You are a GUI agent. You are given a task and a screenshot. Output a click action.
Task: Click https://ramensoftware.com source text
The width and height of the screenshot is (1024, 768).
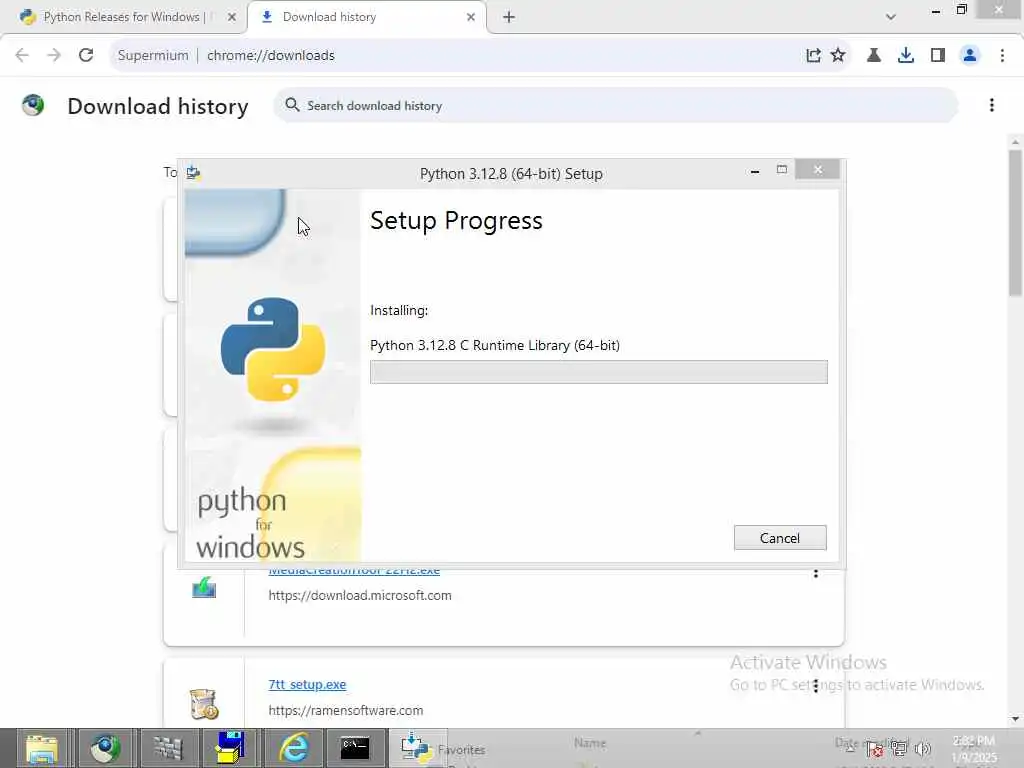click(345, 710)
